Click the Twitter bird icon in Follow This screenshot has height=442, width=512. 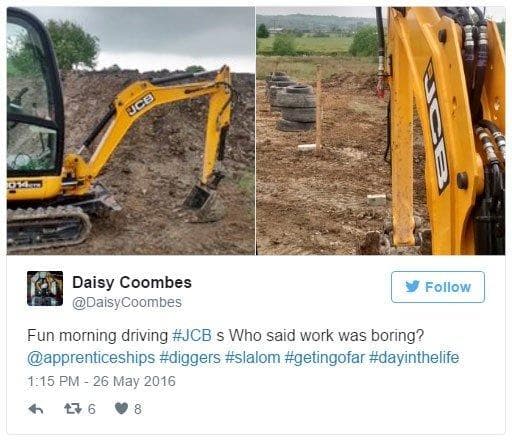point(412,287)
